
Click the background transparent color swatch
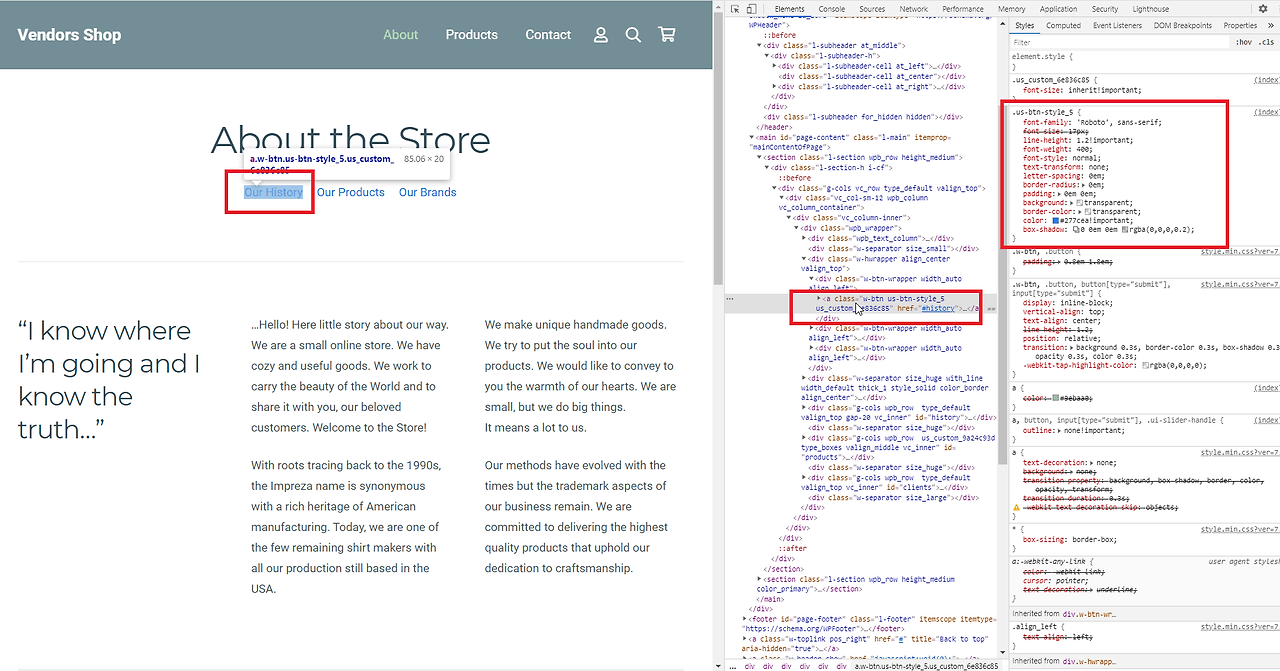coord(1078,203)
